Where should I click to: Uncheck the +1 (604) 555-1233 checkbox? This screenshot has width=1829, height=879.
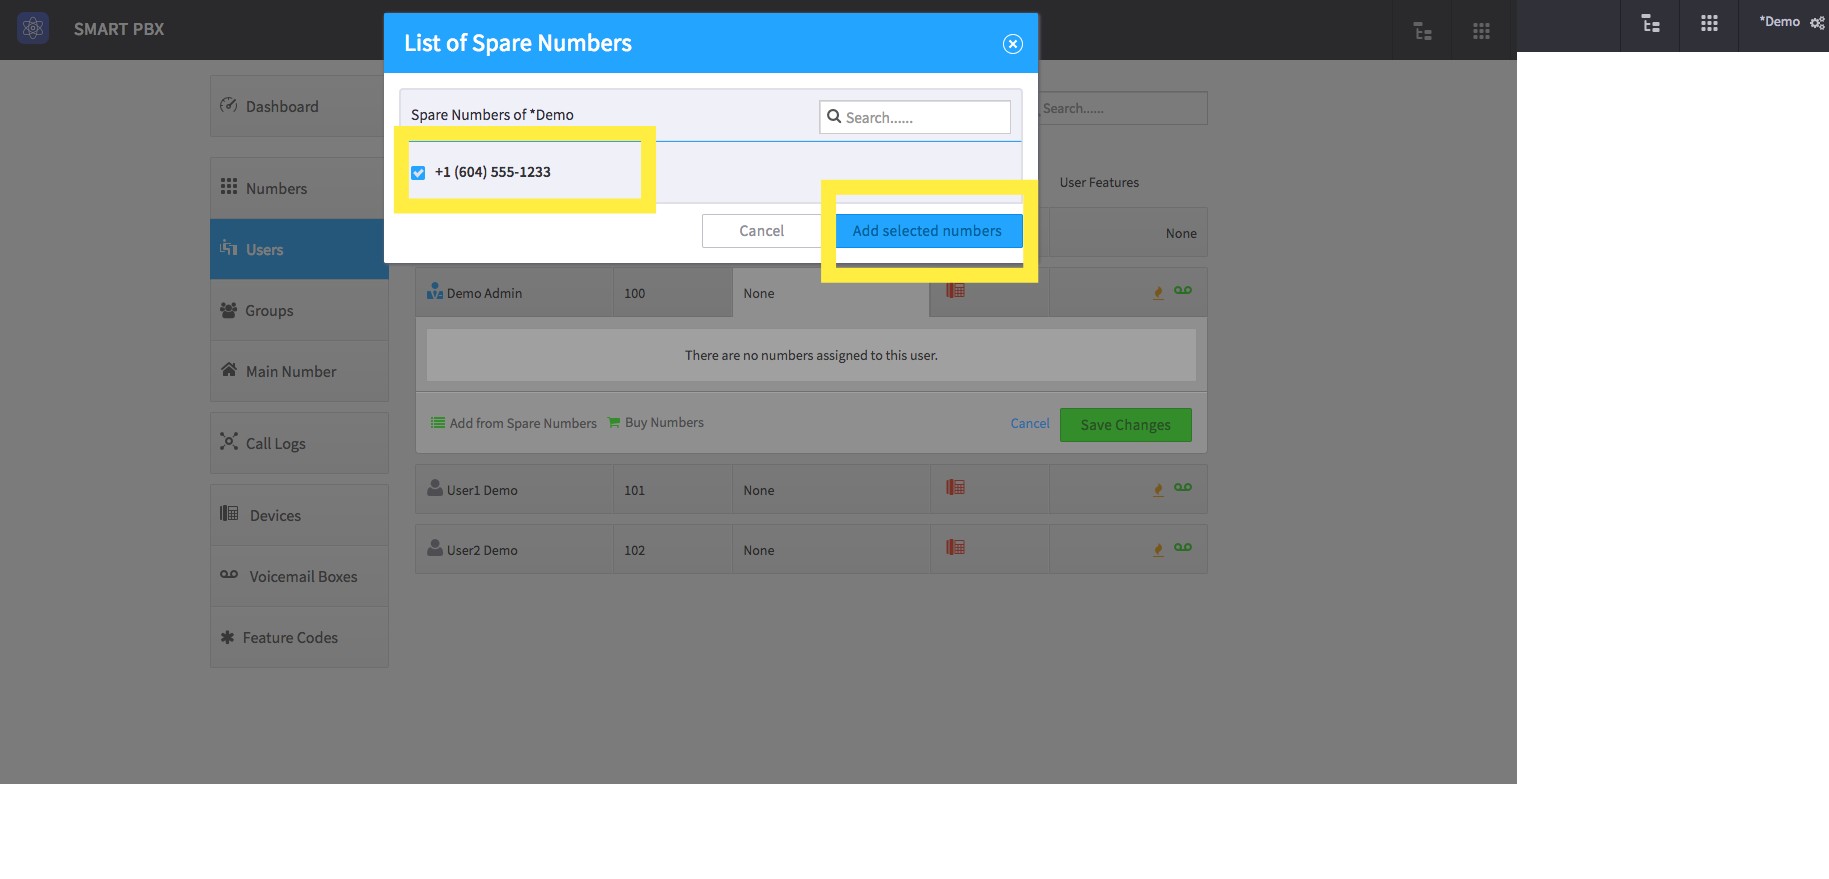click(418, 173)
